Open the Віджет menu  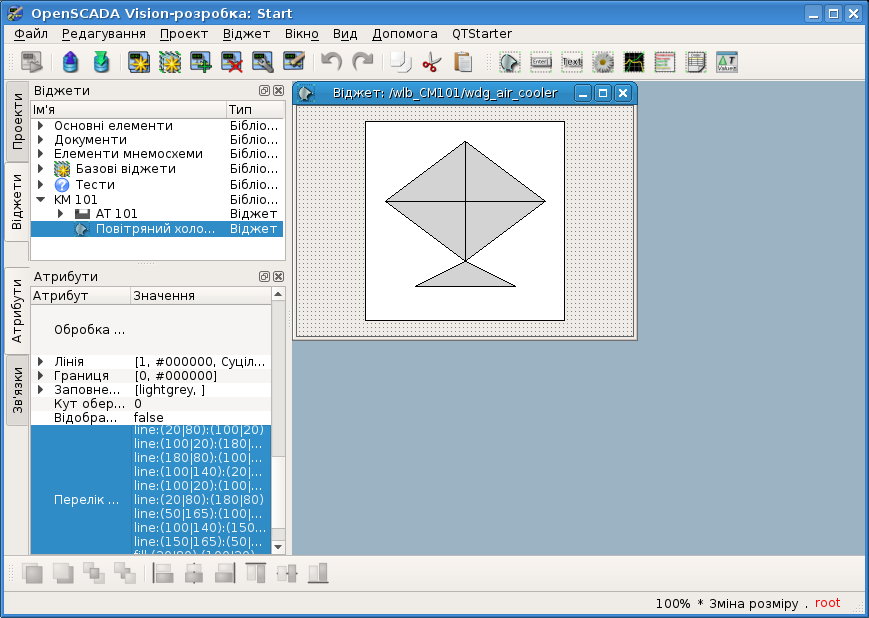(246, 33)
